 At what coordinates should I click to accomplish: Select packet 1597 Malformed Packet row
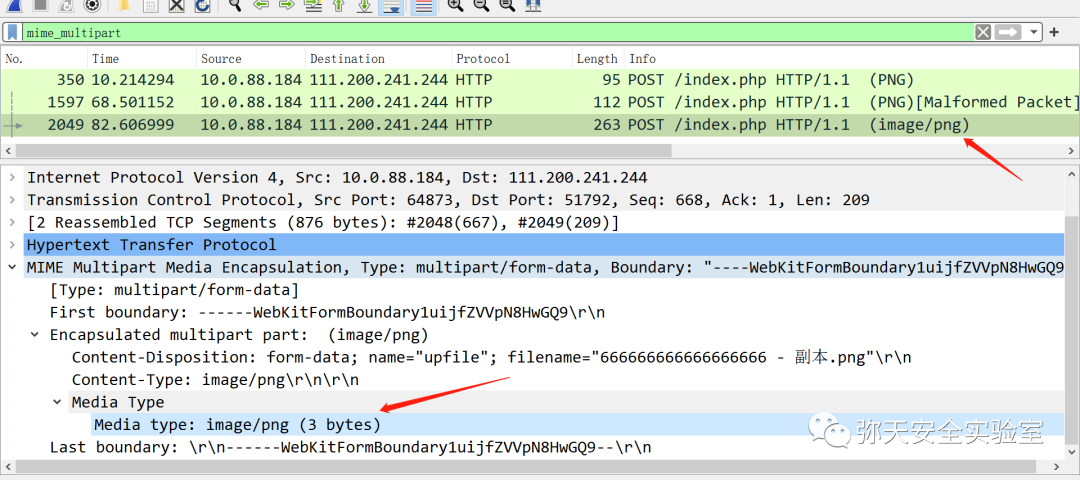point(540,103)
